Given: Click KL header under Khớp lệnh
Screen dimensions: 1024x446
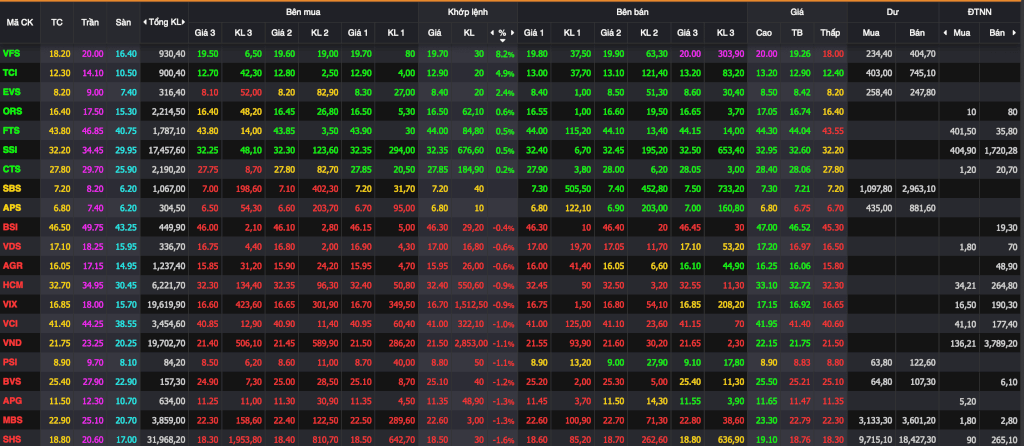Looking at the screenshot, I should point(469,33).
